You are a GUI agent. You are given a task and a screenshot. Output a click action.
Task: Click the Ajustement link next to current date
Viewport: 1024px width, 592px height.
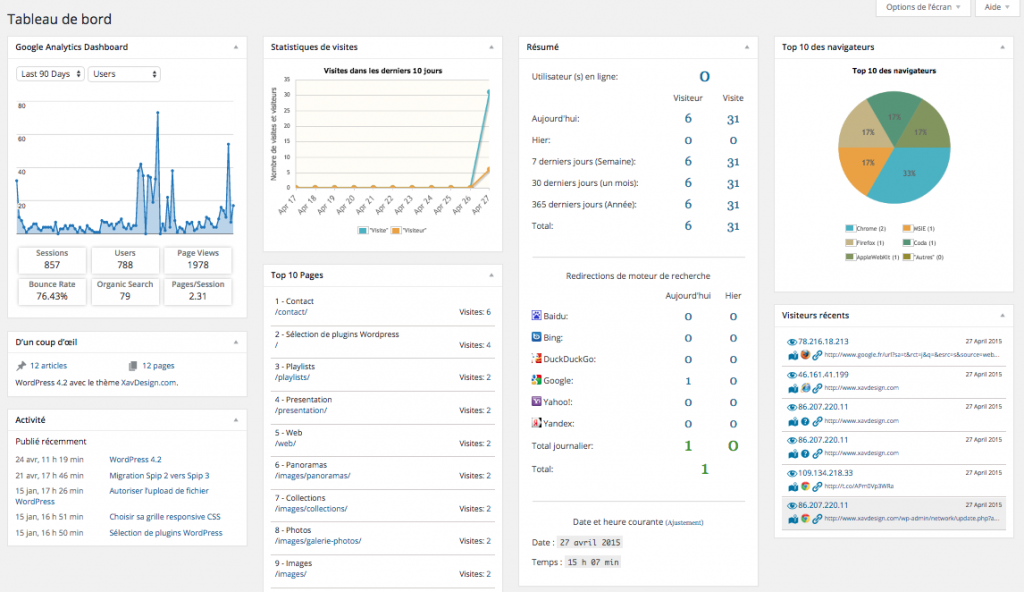click(684, 523)
